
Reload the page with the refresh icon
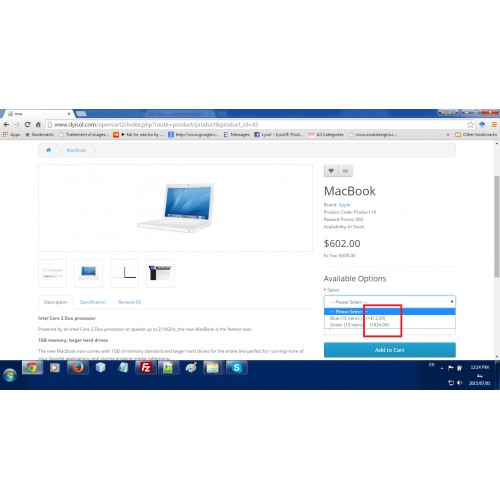coord(27,124)
